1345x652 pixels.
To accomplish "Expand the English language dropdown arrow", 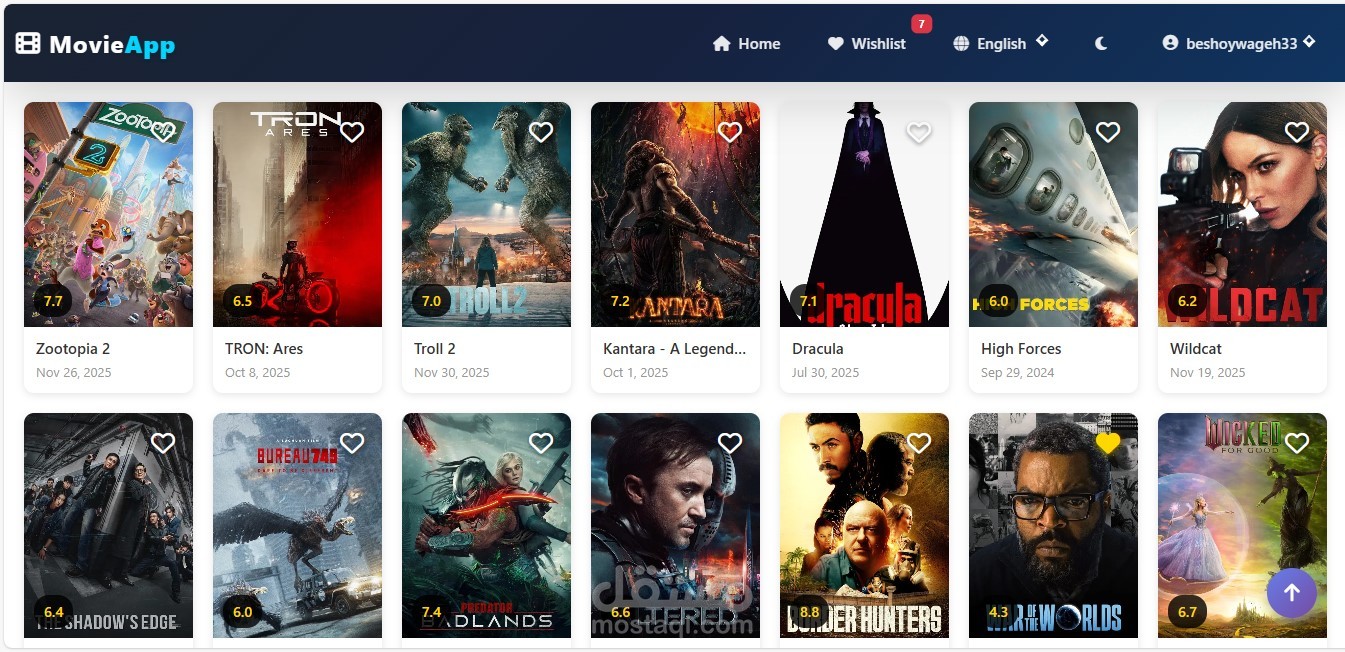I will [x=1042, y=41].
